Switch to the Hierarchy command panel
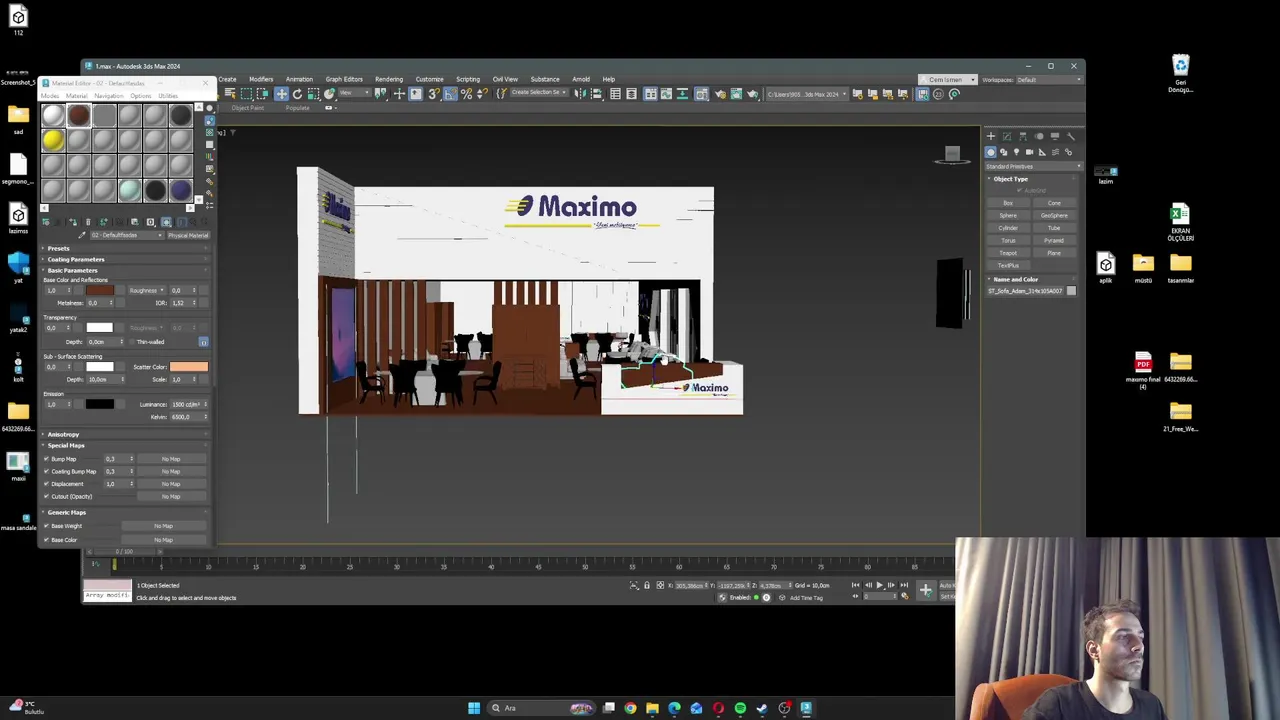Viewport: 1280px width, 720px height. [x=1023, y=136]
